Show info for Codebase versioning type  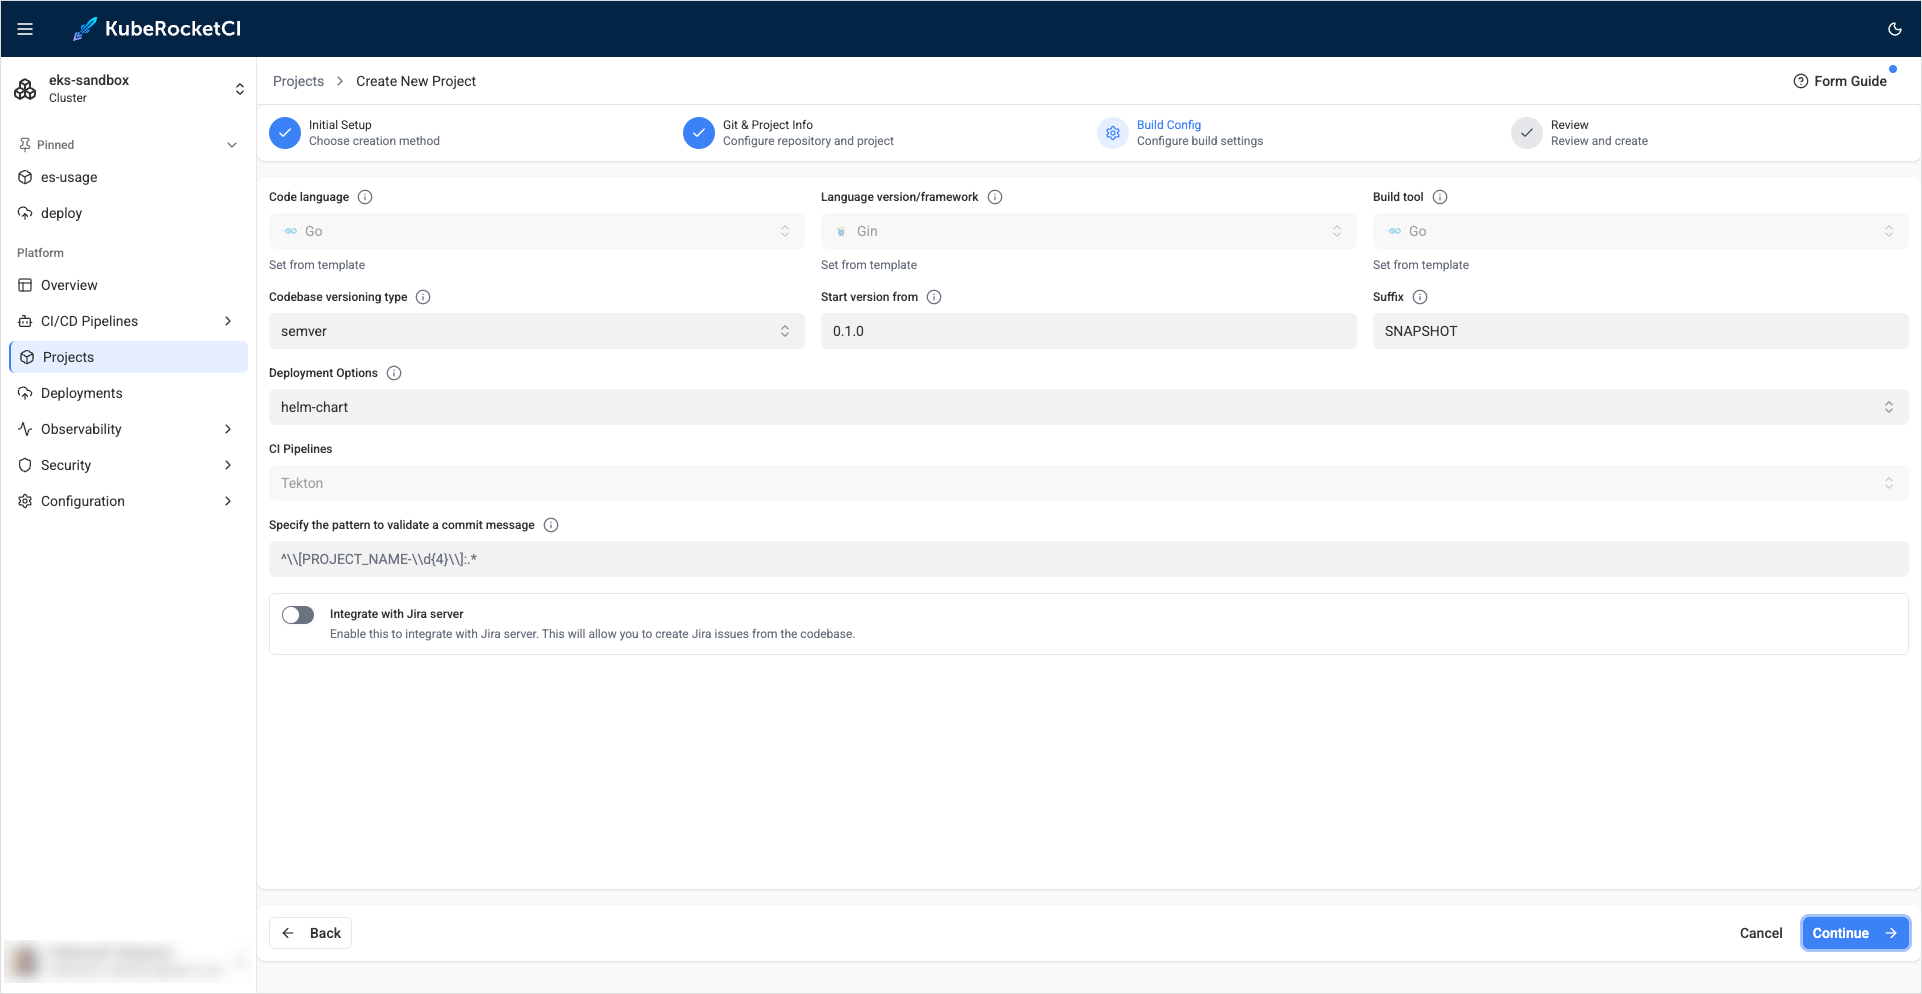[x=423, y=297]
